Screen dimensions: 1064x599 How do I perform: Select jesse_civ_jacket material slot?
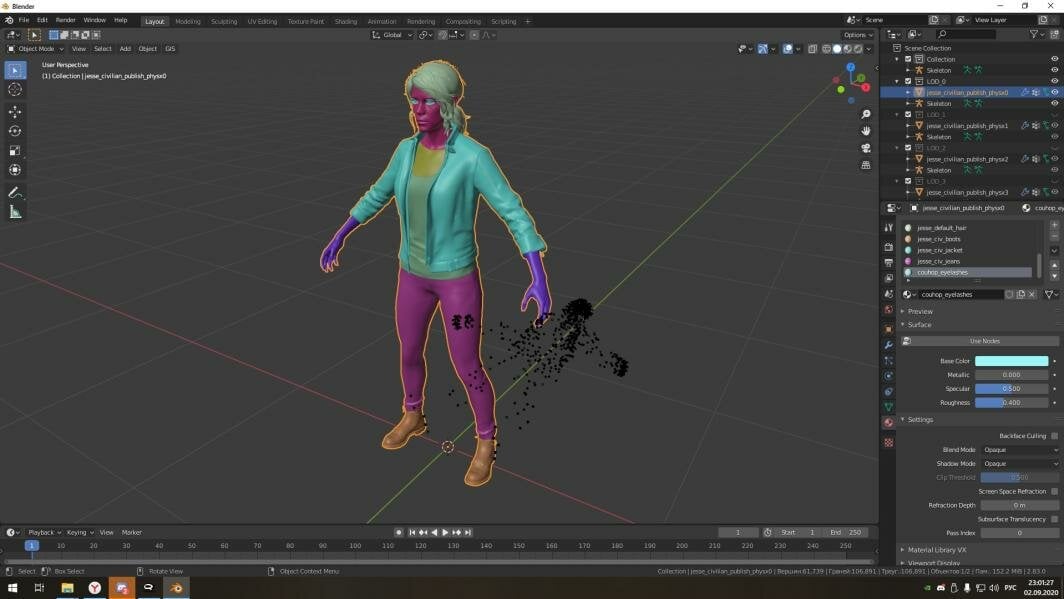[967, 250]
